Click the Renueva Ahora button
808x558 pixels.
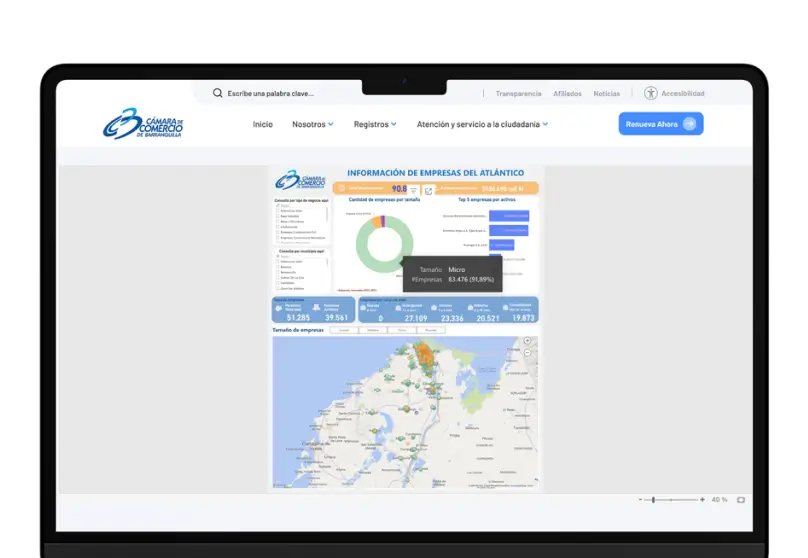[x=661, y=124]
